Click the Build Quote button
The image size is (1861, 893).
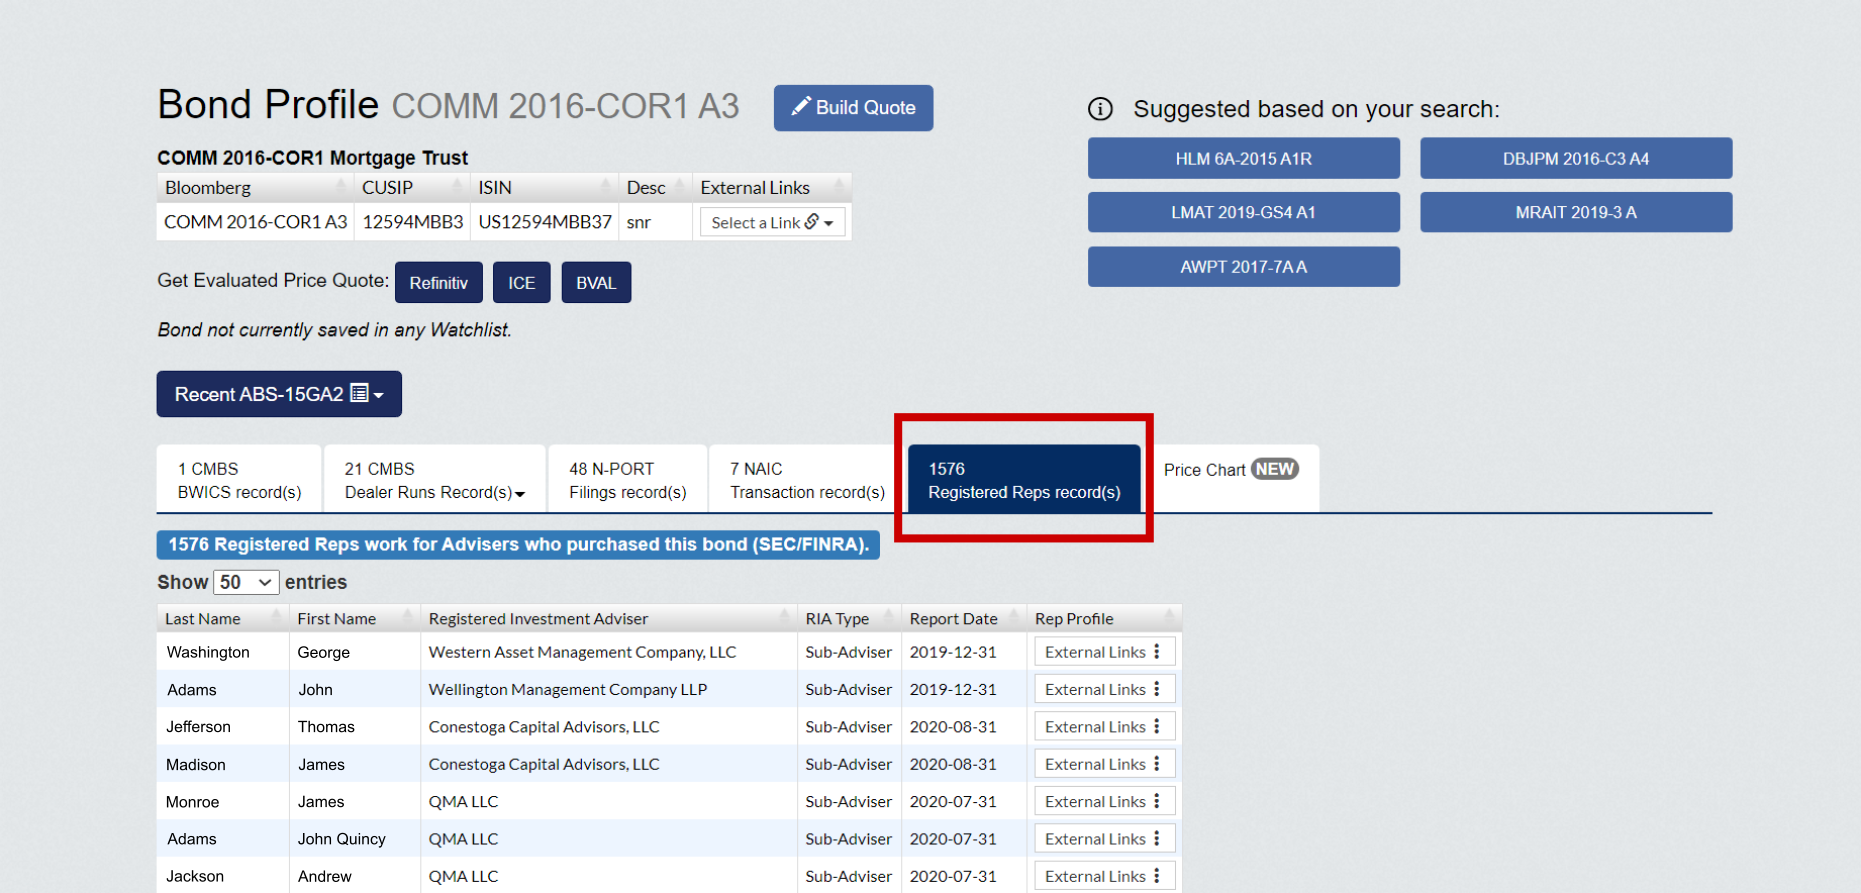[x=853, y=108]
